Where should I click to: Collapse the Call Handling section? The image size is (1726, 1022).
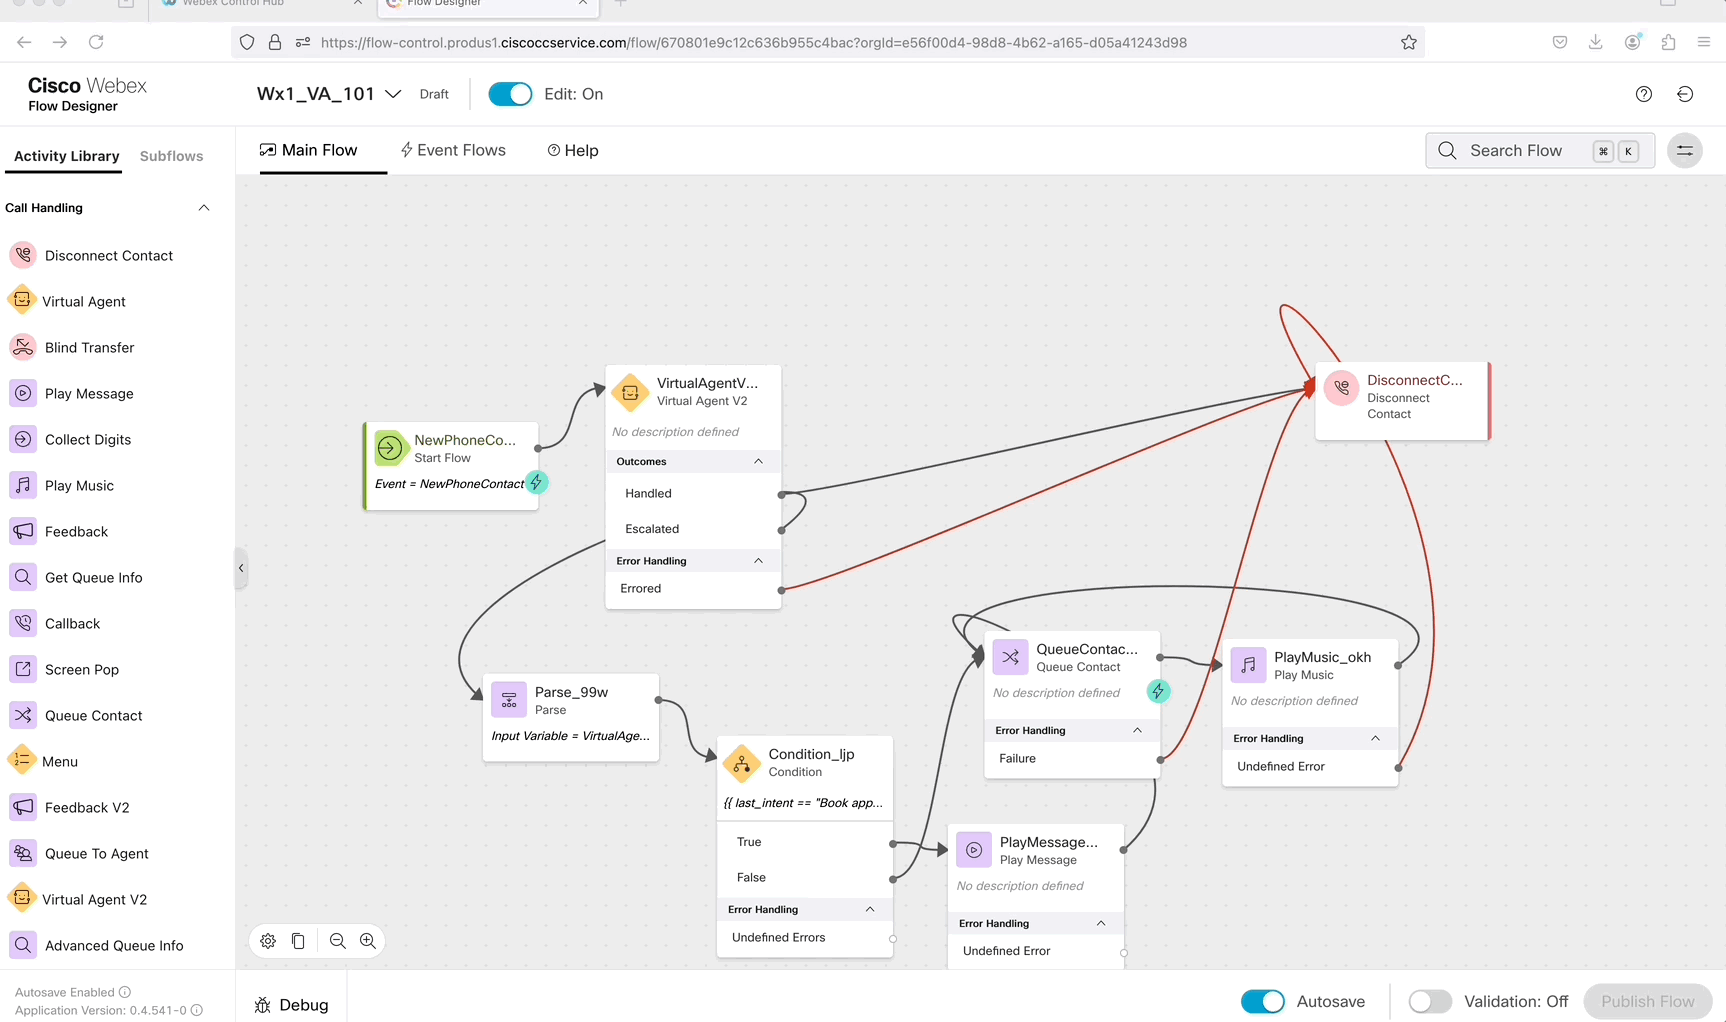(x=204, y=208)
